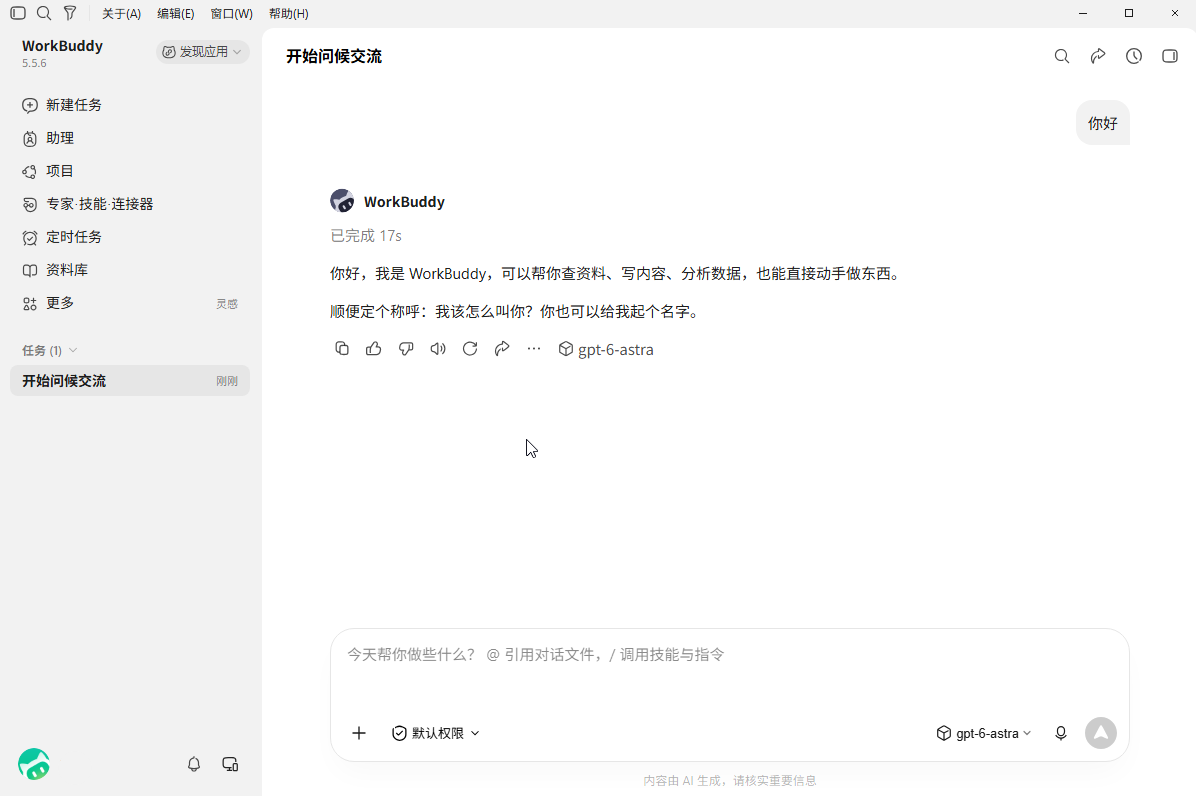Open notifications bell icon
Image resolution: width=1196 pixels, height=796 pixels.
pyautogui.click(x=194, y=764)
